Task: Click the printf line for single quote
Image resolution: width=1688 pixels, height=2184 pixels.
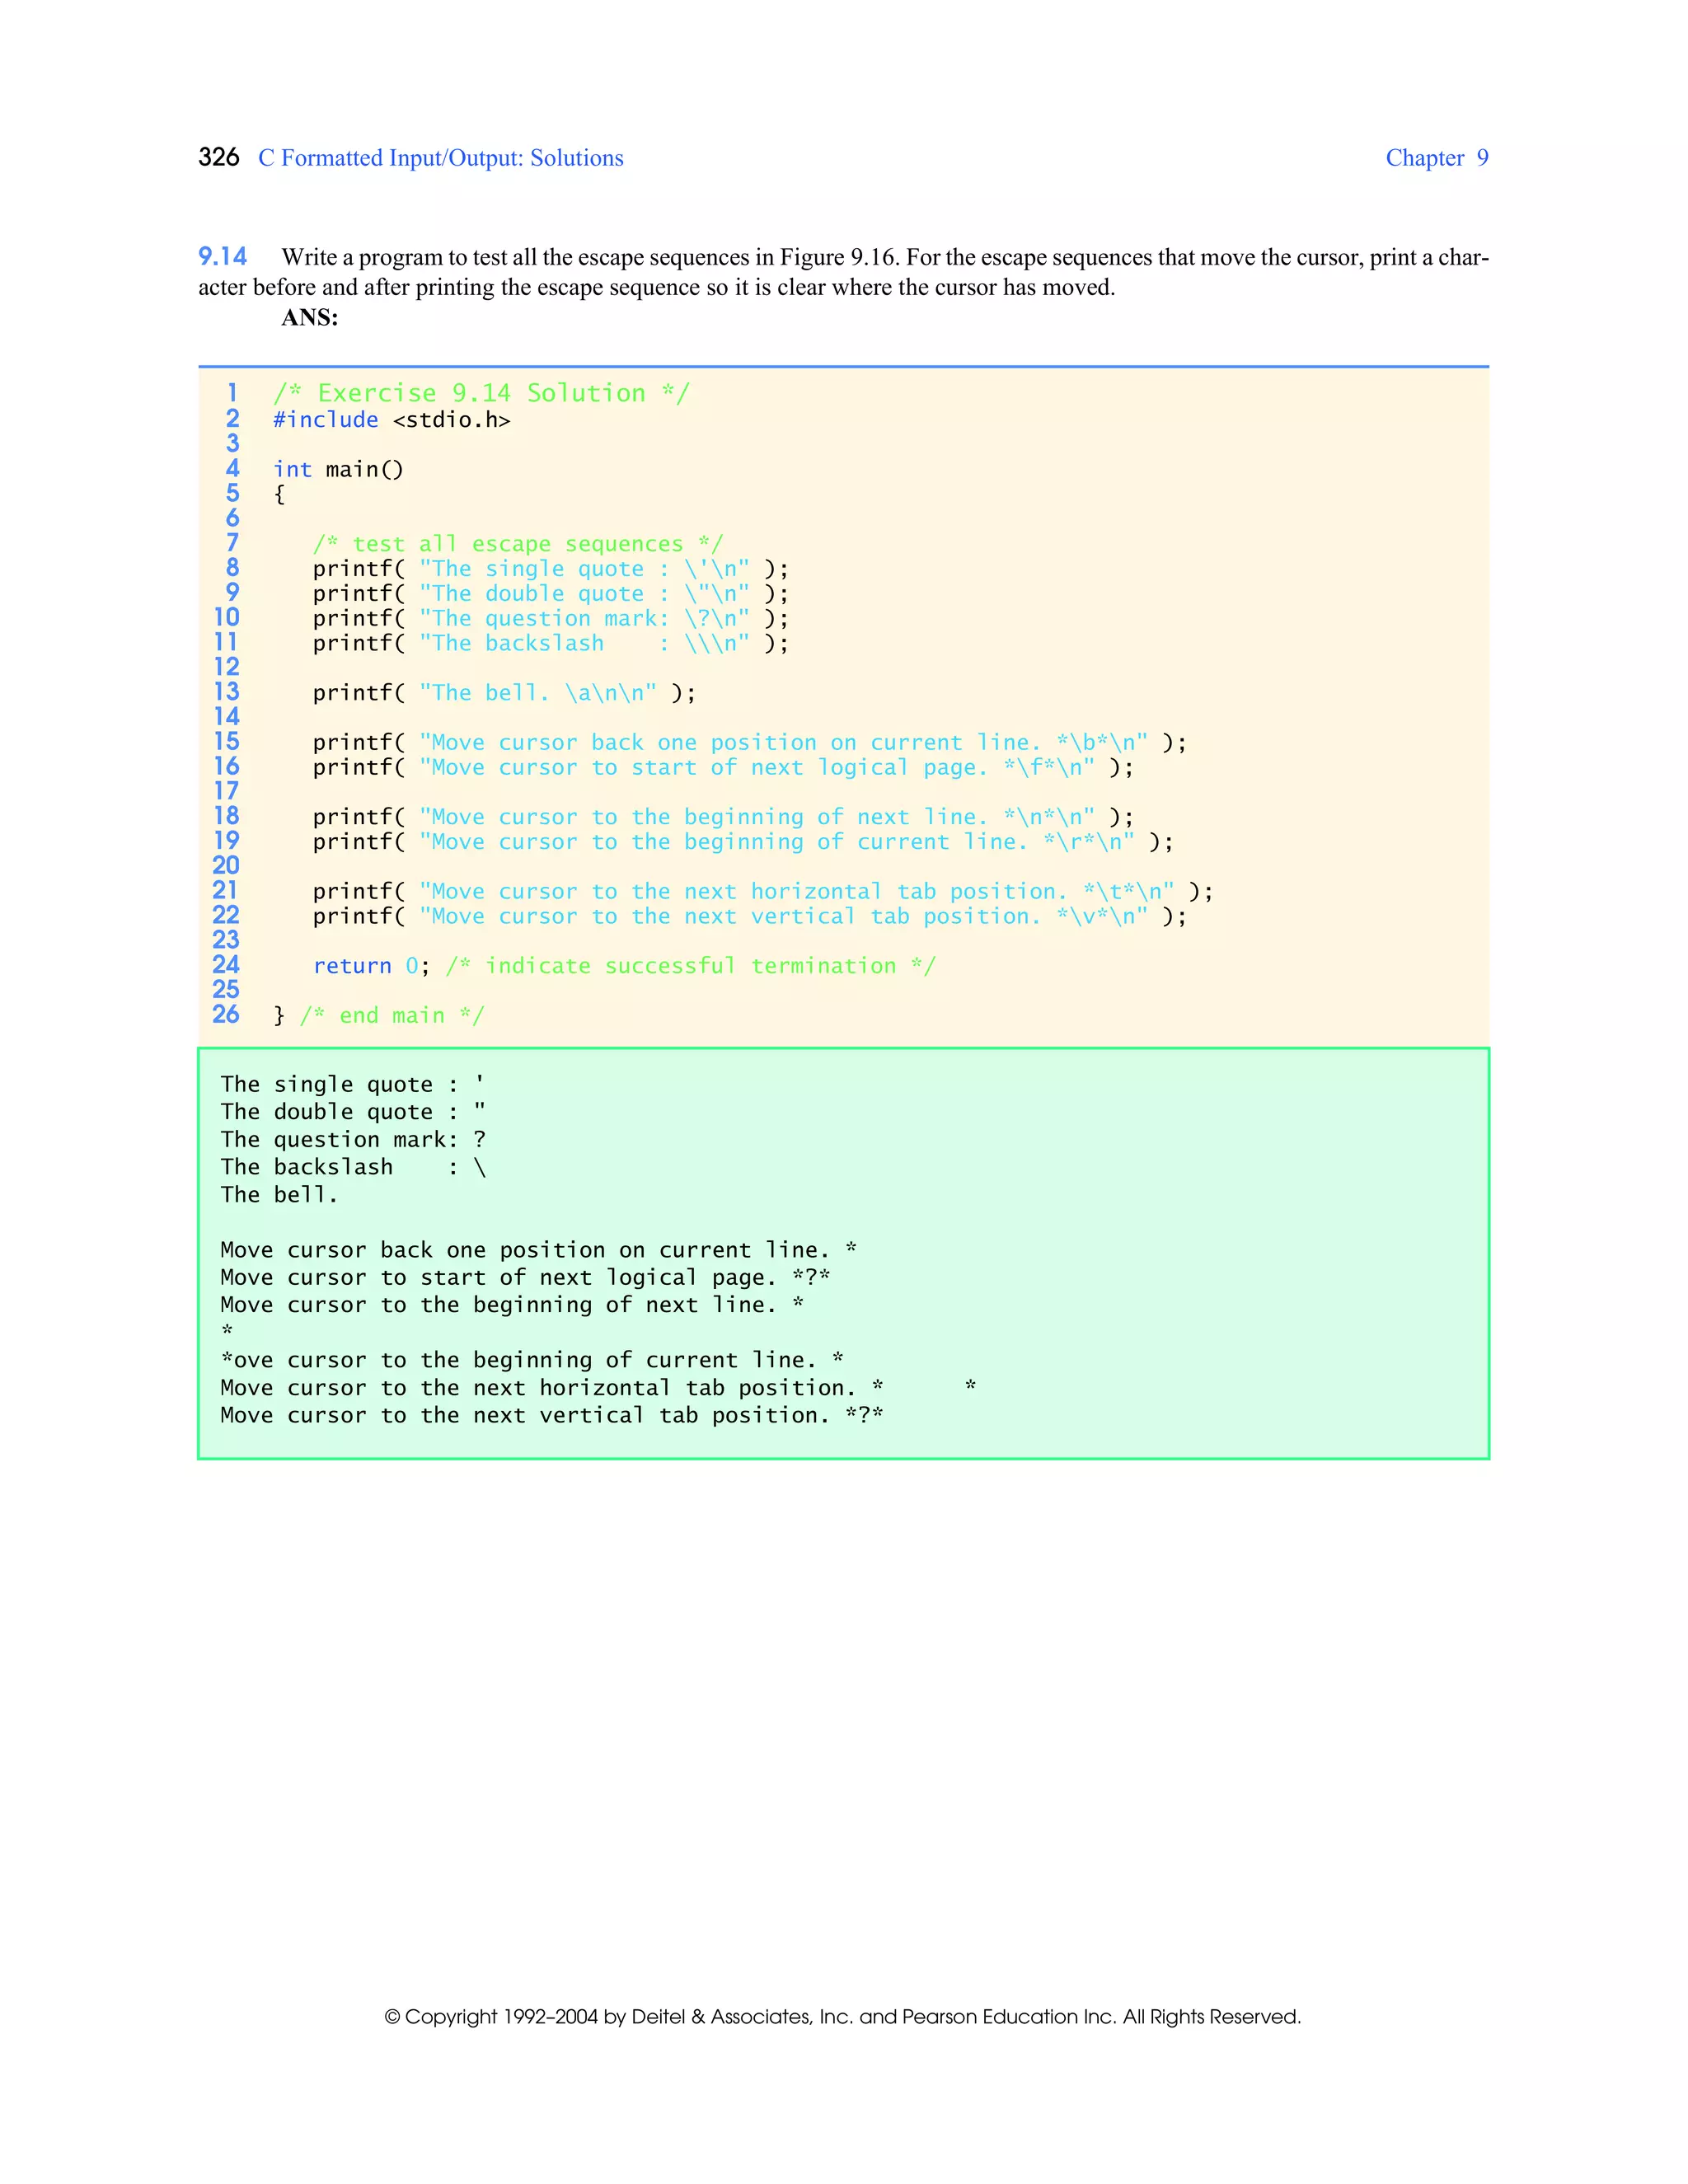Action: pos(550,569)
